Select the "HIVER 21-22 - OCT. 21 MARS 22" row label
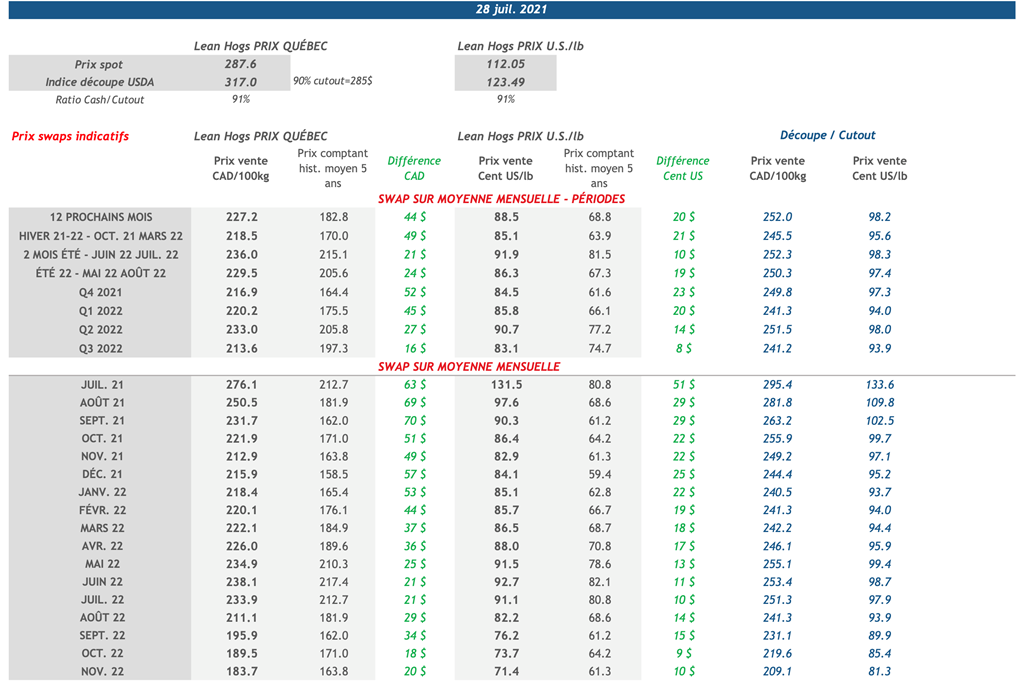Screen dimensions: 1024x683 pyautogui.click(x=101, y=236)
